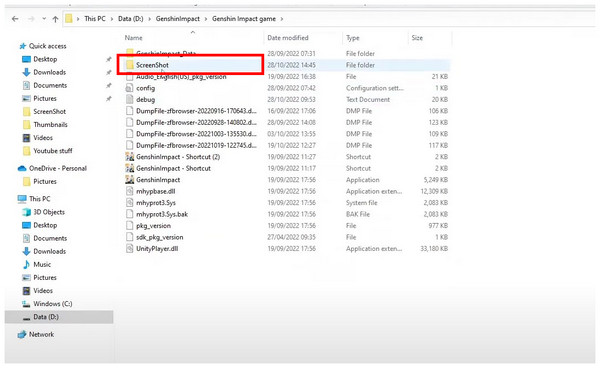Screen dimensions: 600x368
Task: Select the GenshinImpact application icon
Action: 130,180
